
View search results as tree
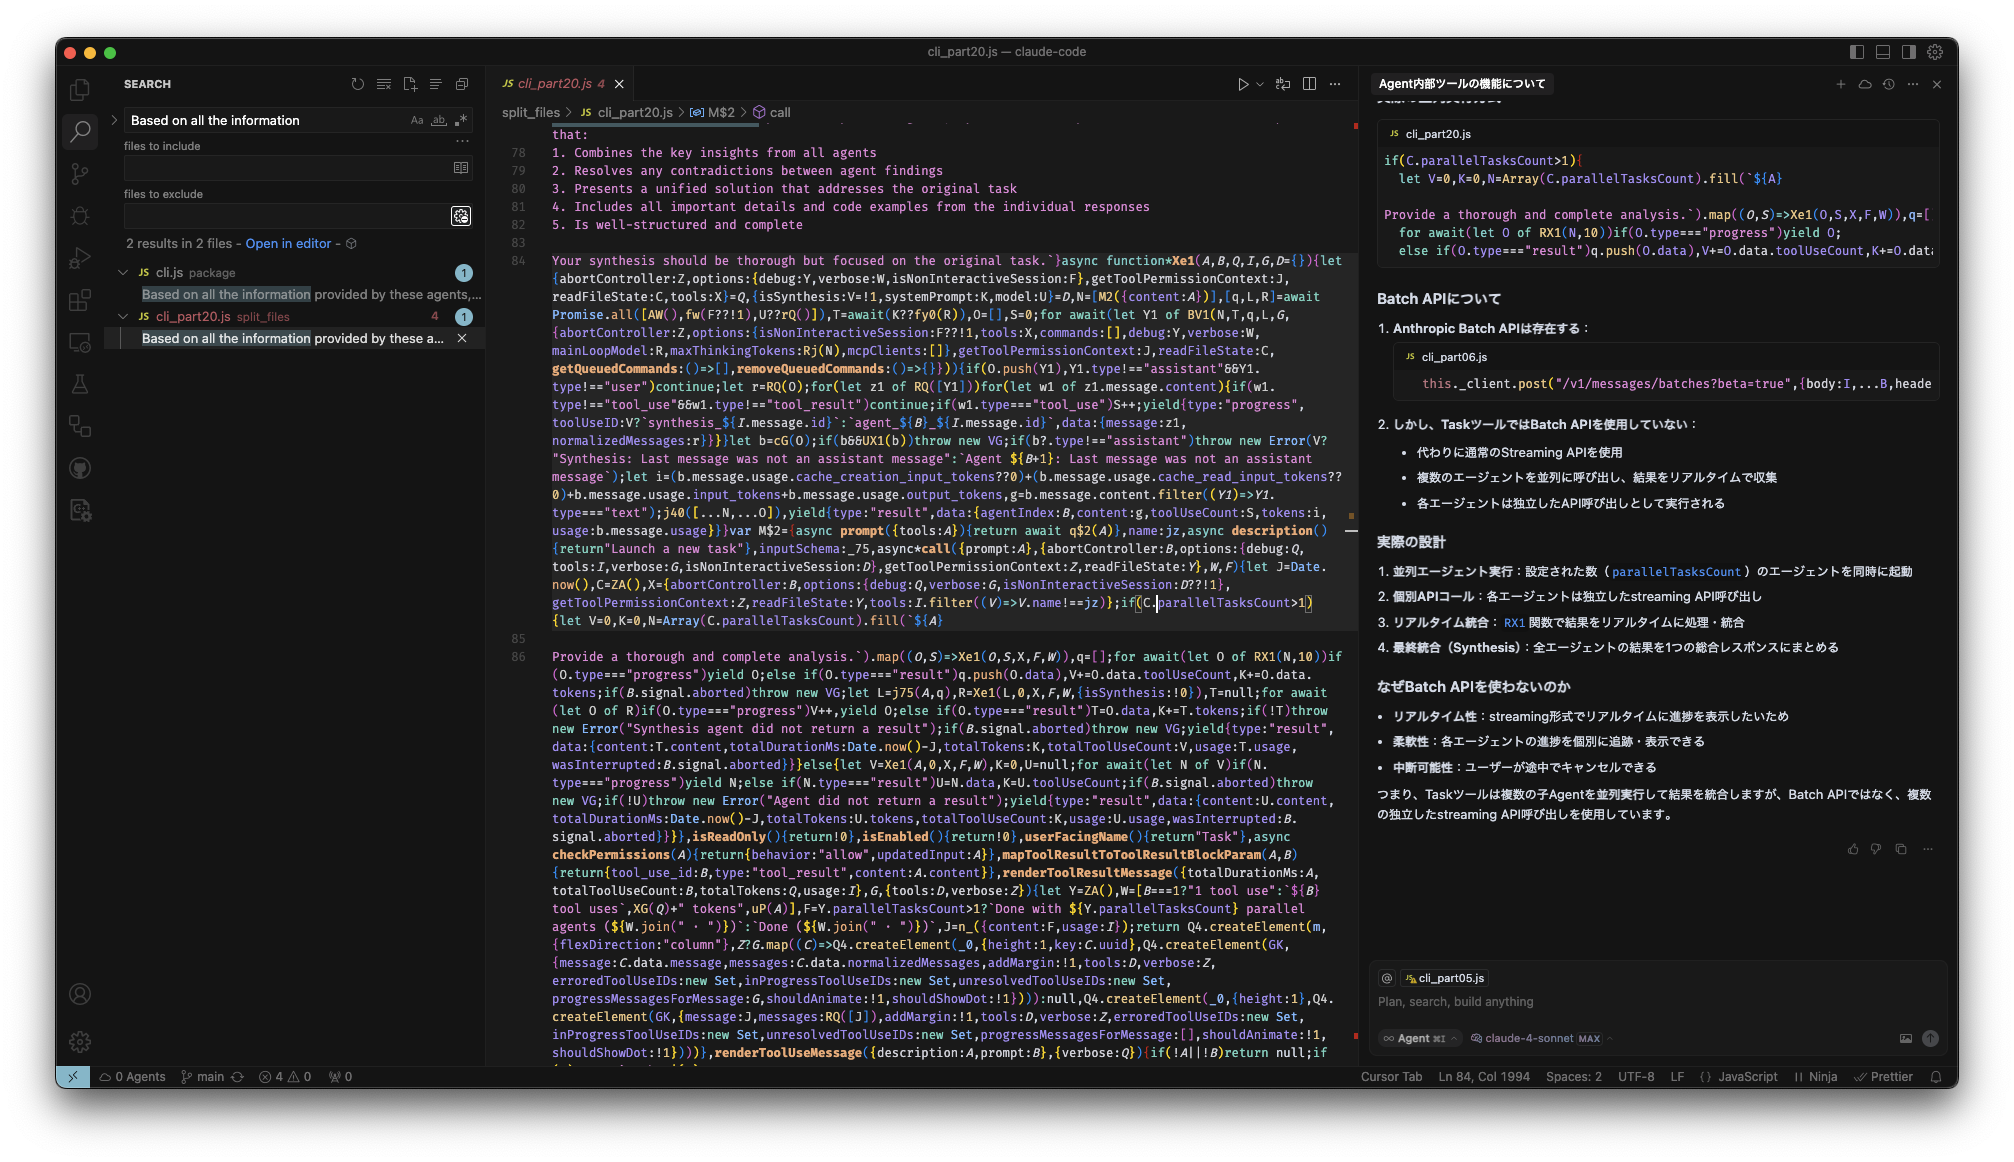[436, 84]
